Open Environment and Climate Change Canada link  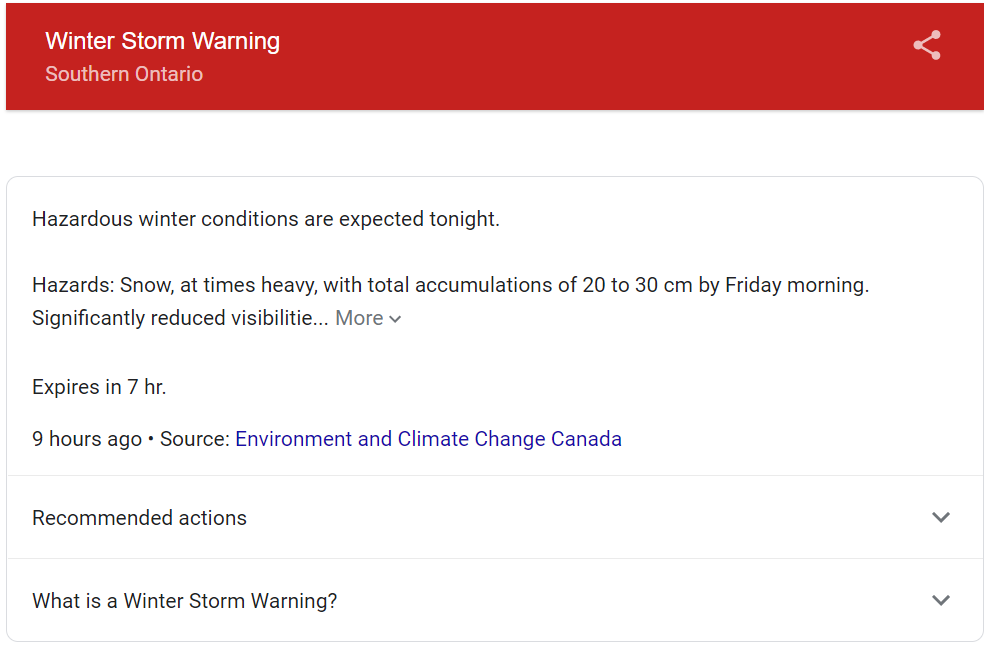pyautogui.click(x=428, y=439)
